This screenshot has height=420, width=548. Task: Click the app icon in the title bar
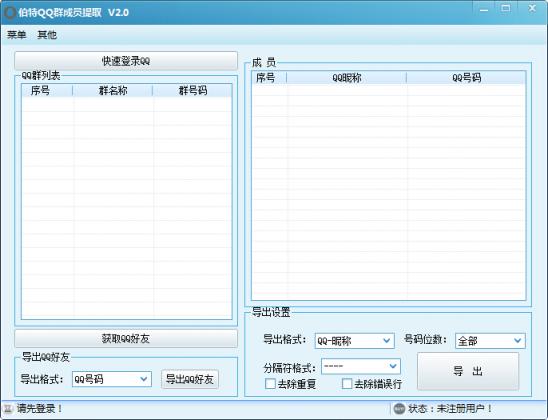pos(10,13)
